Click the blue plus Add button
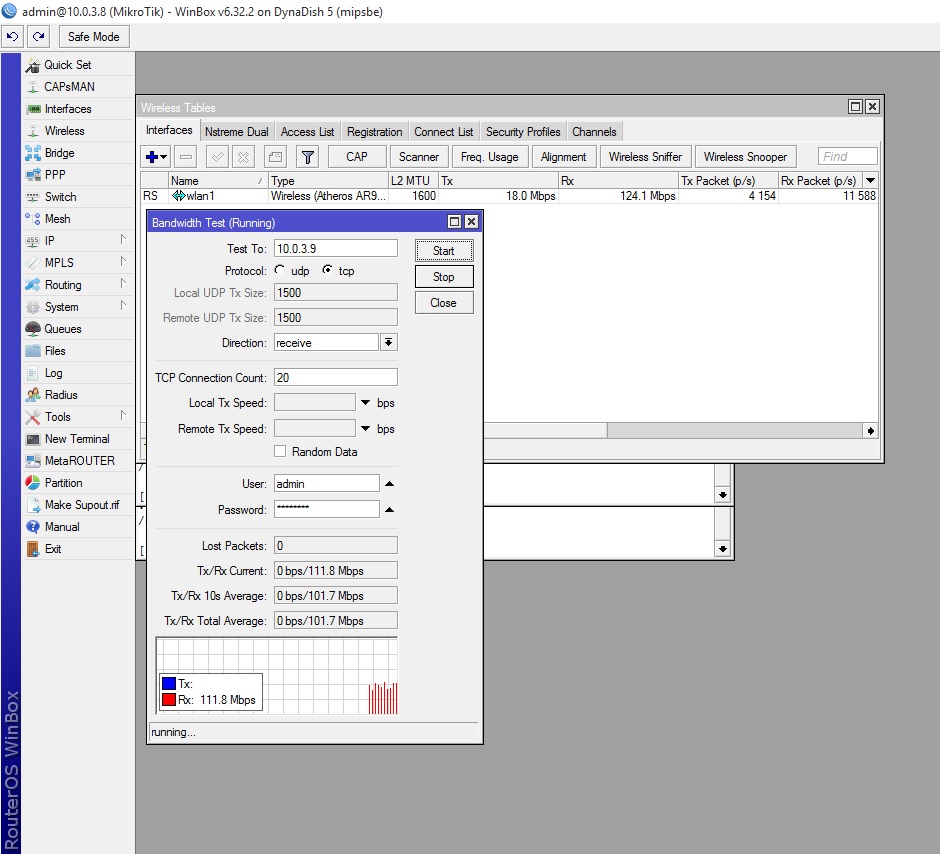The width and height of the screenshot is (940, 854). pos(152,157)
